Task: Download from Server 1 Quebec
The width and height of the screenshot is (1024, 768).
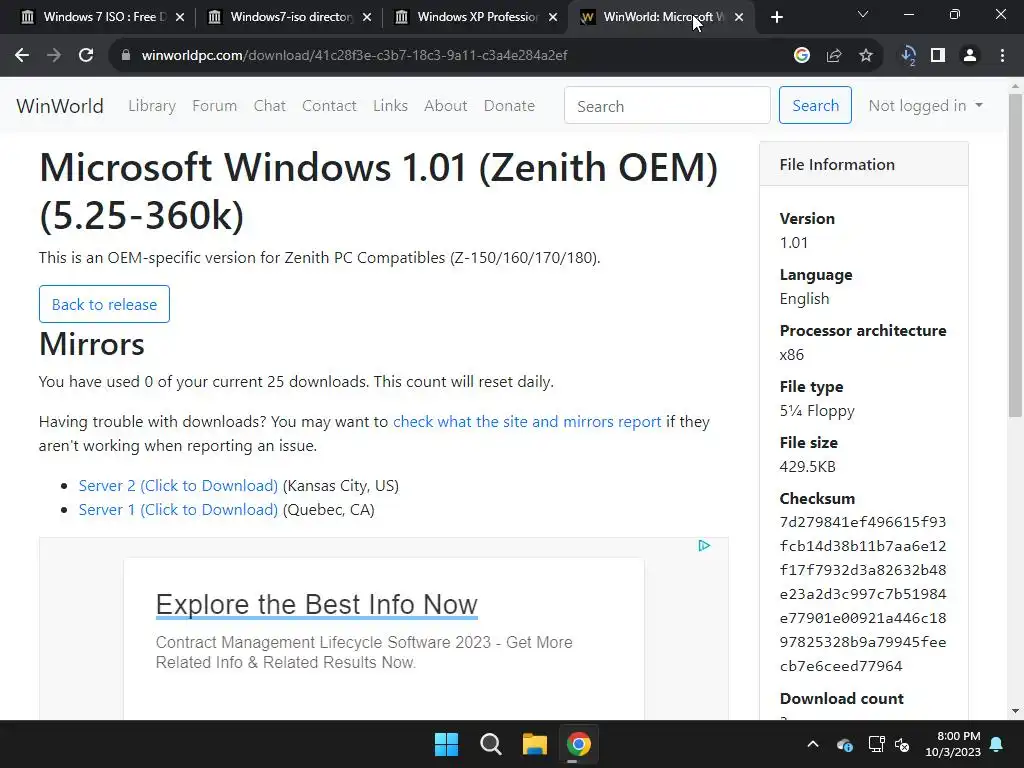Action: [178, 510]
